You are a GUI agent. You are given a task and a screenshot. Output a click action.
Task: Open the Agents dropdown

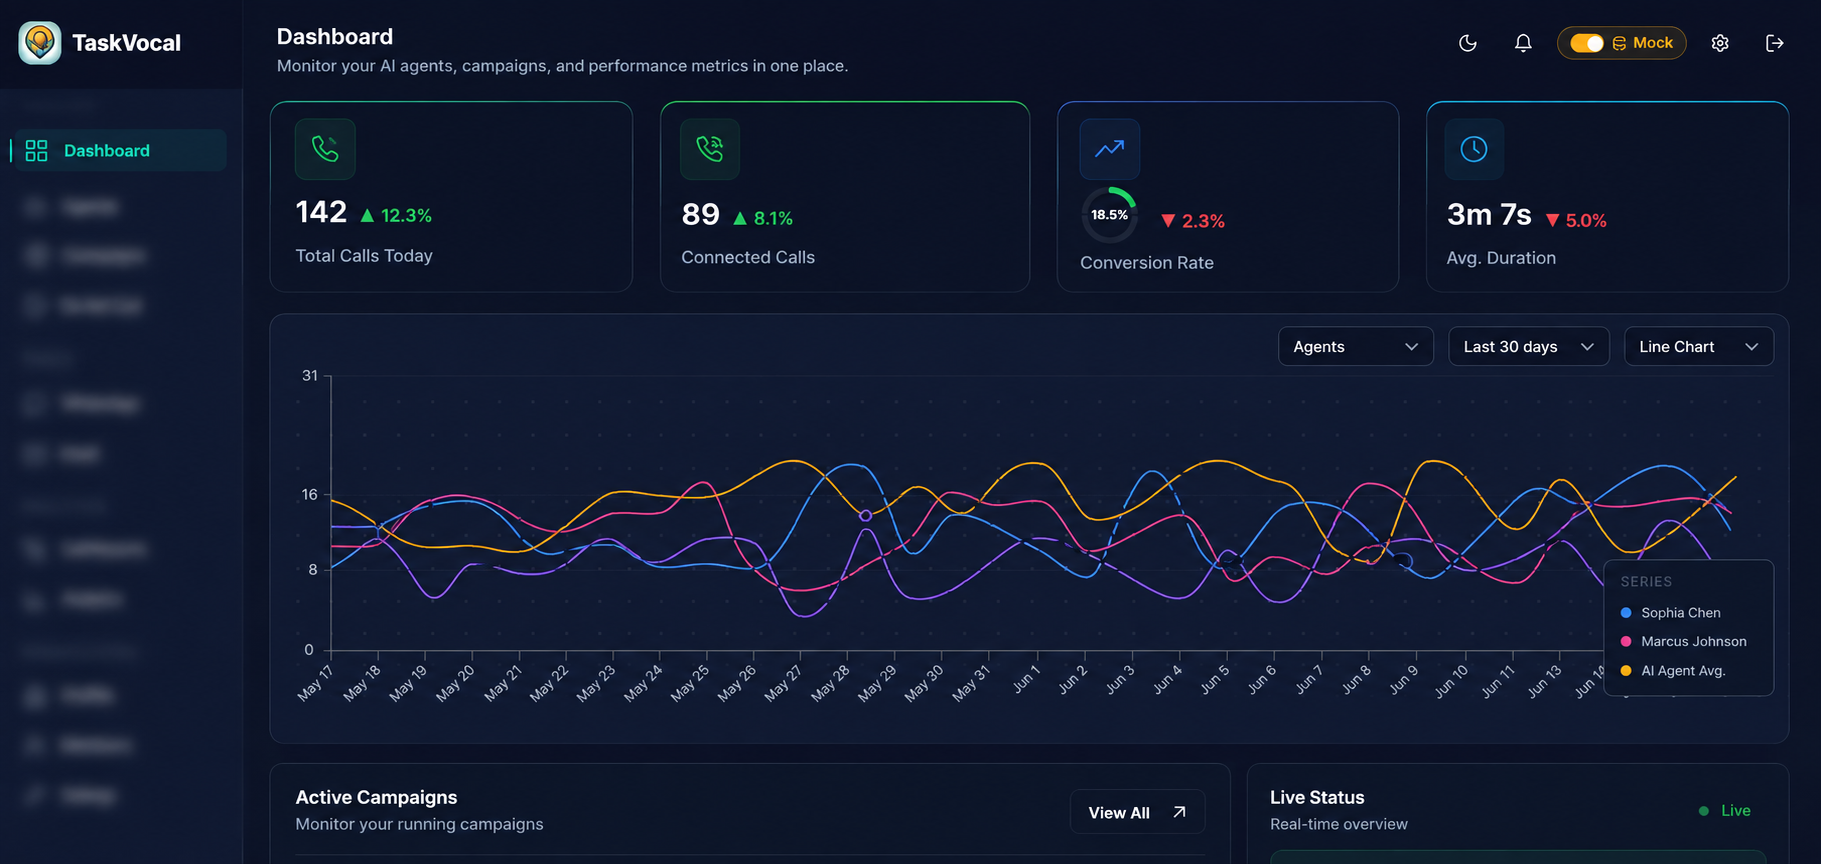coord(1356,346)
